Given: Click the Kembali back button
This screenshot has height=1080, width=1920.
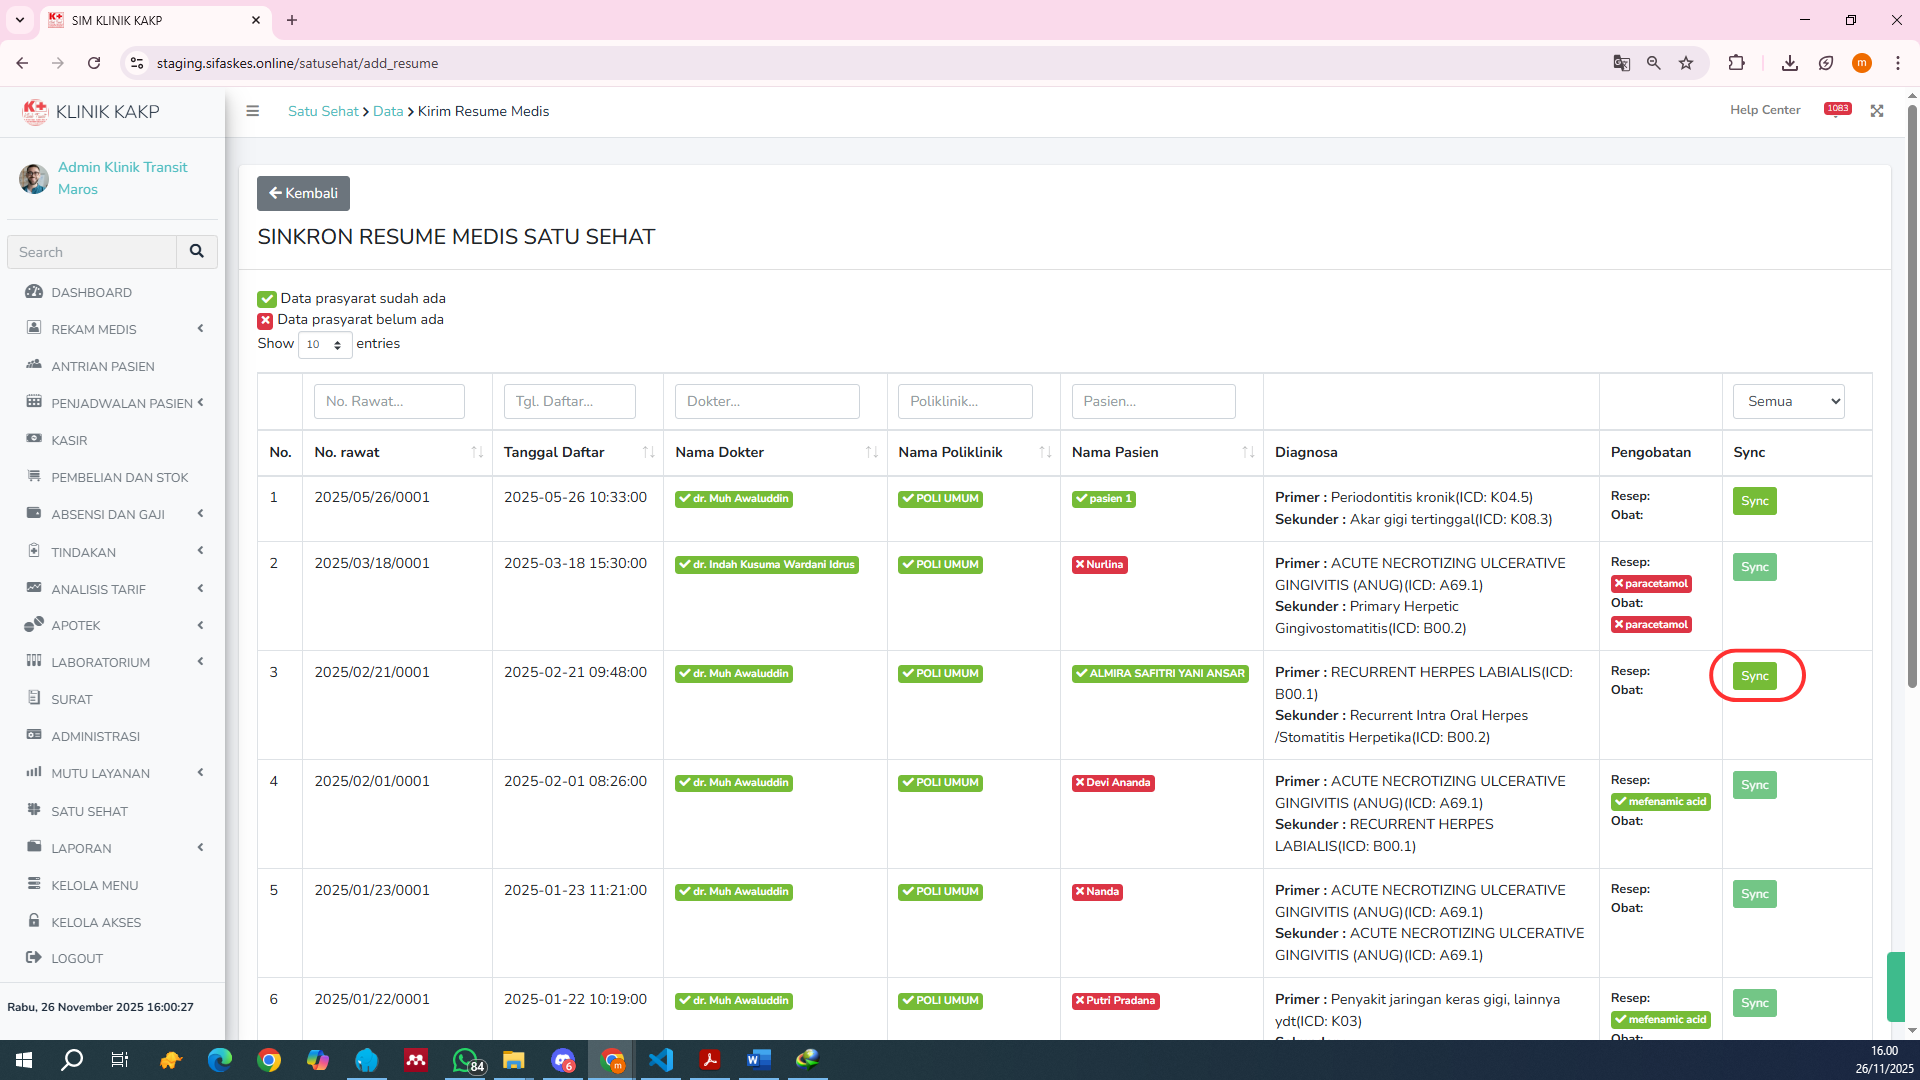Looking at the screenshot, I should (x=303, y=193).
